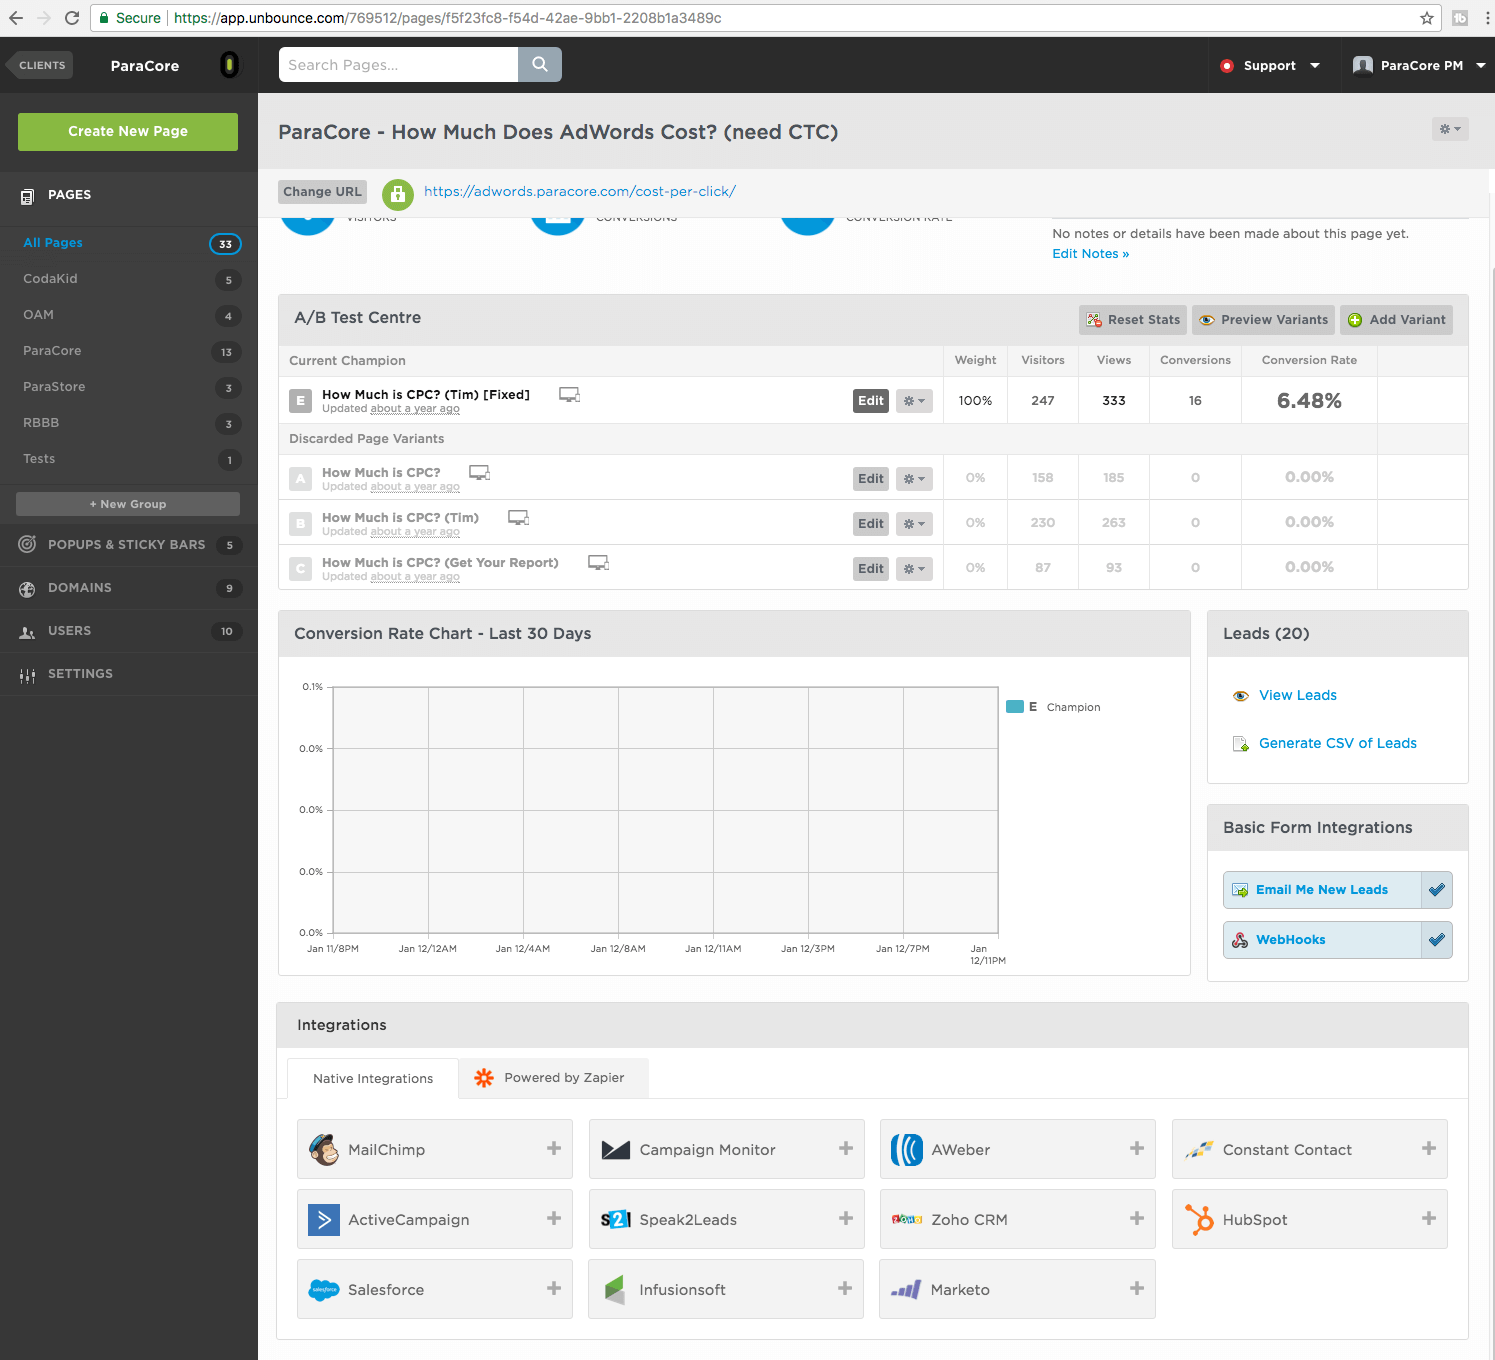Click the champion variant E badge
Screen dimensions: 1495x1360
pos(300,401)
